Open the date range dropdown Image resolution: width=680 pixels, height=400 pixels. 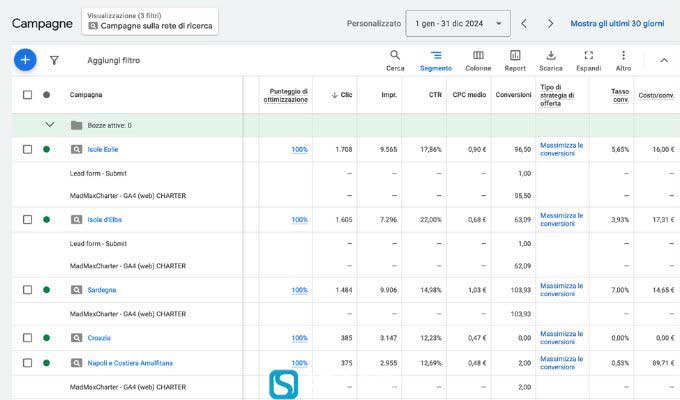click(458, 23)
